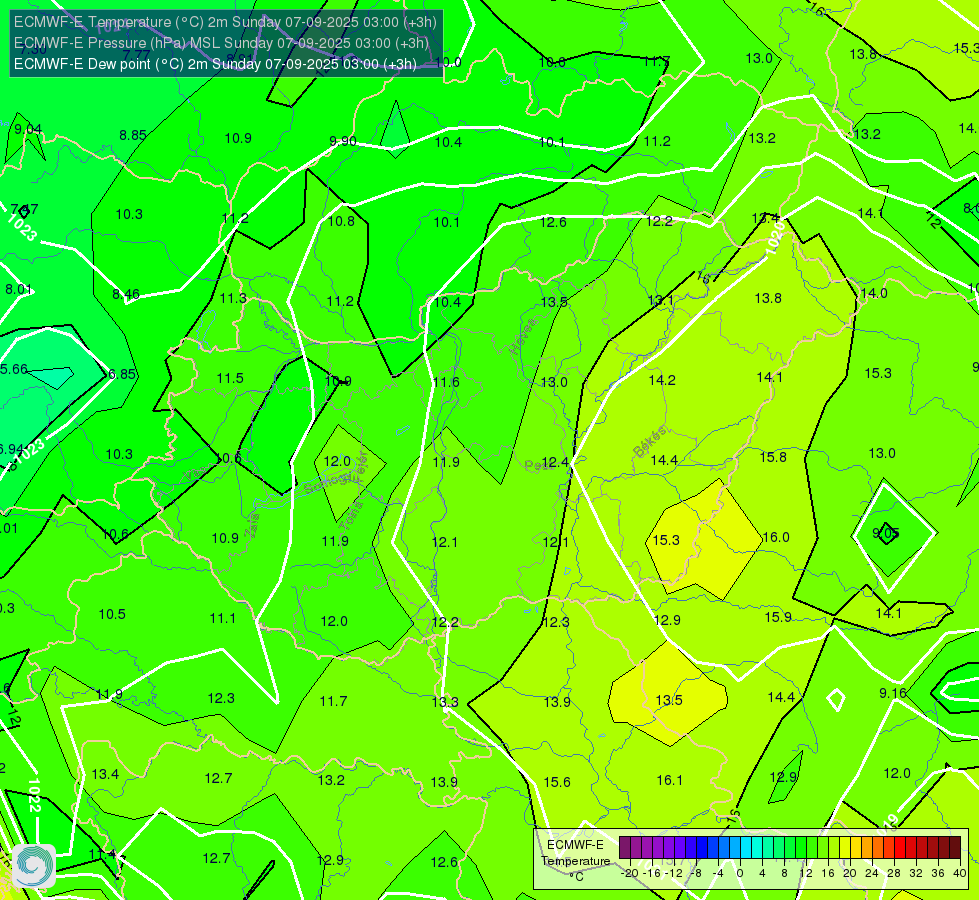Screen dimensions: 979x900
Task: Click the darkest maroon swatch above 40
Action: 955,848
